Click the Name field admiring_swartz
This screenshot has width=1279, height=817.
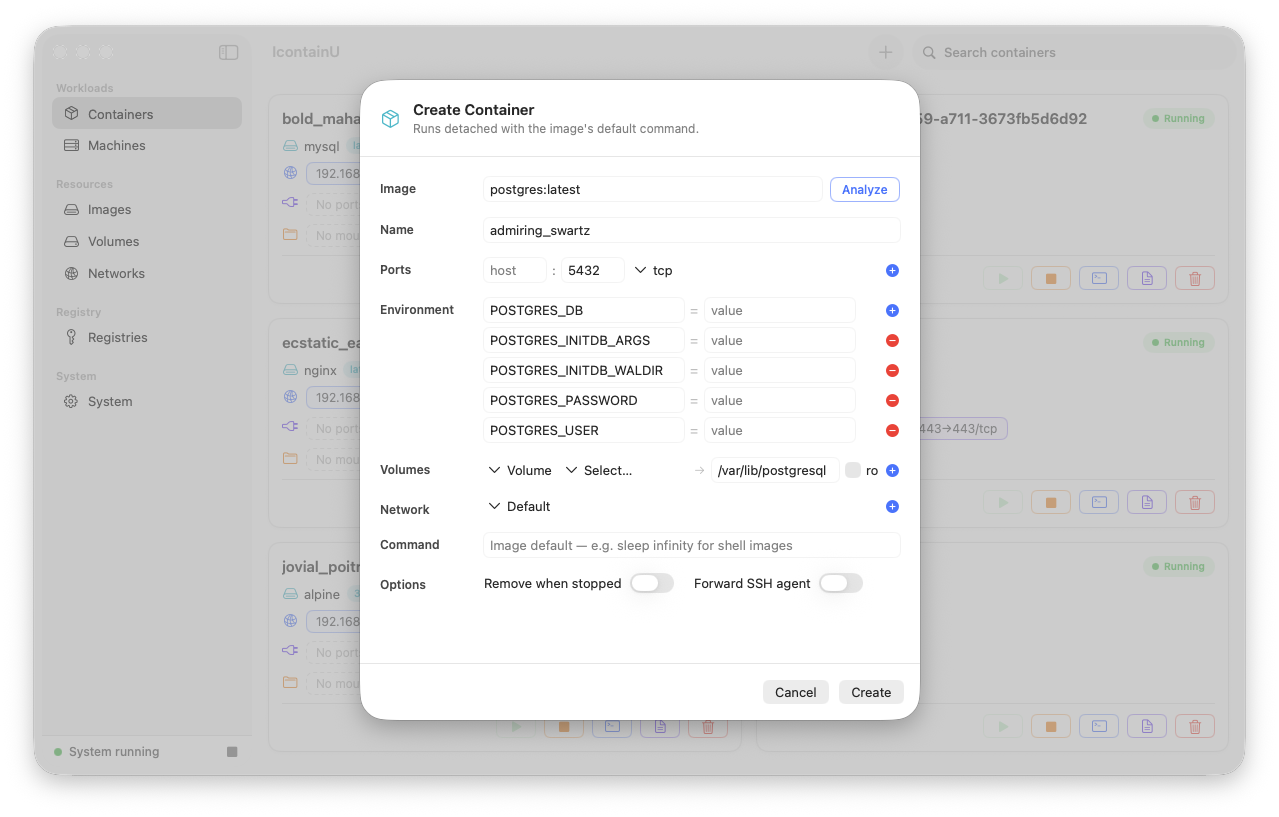(692, 230)
